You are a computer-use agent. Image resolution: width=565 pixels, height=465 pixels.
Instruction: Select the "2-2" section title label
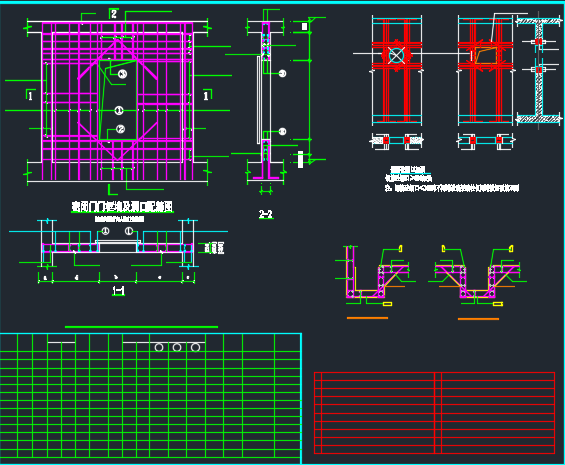coord(266,214)
